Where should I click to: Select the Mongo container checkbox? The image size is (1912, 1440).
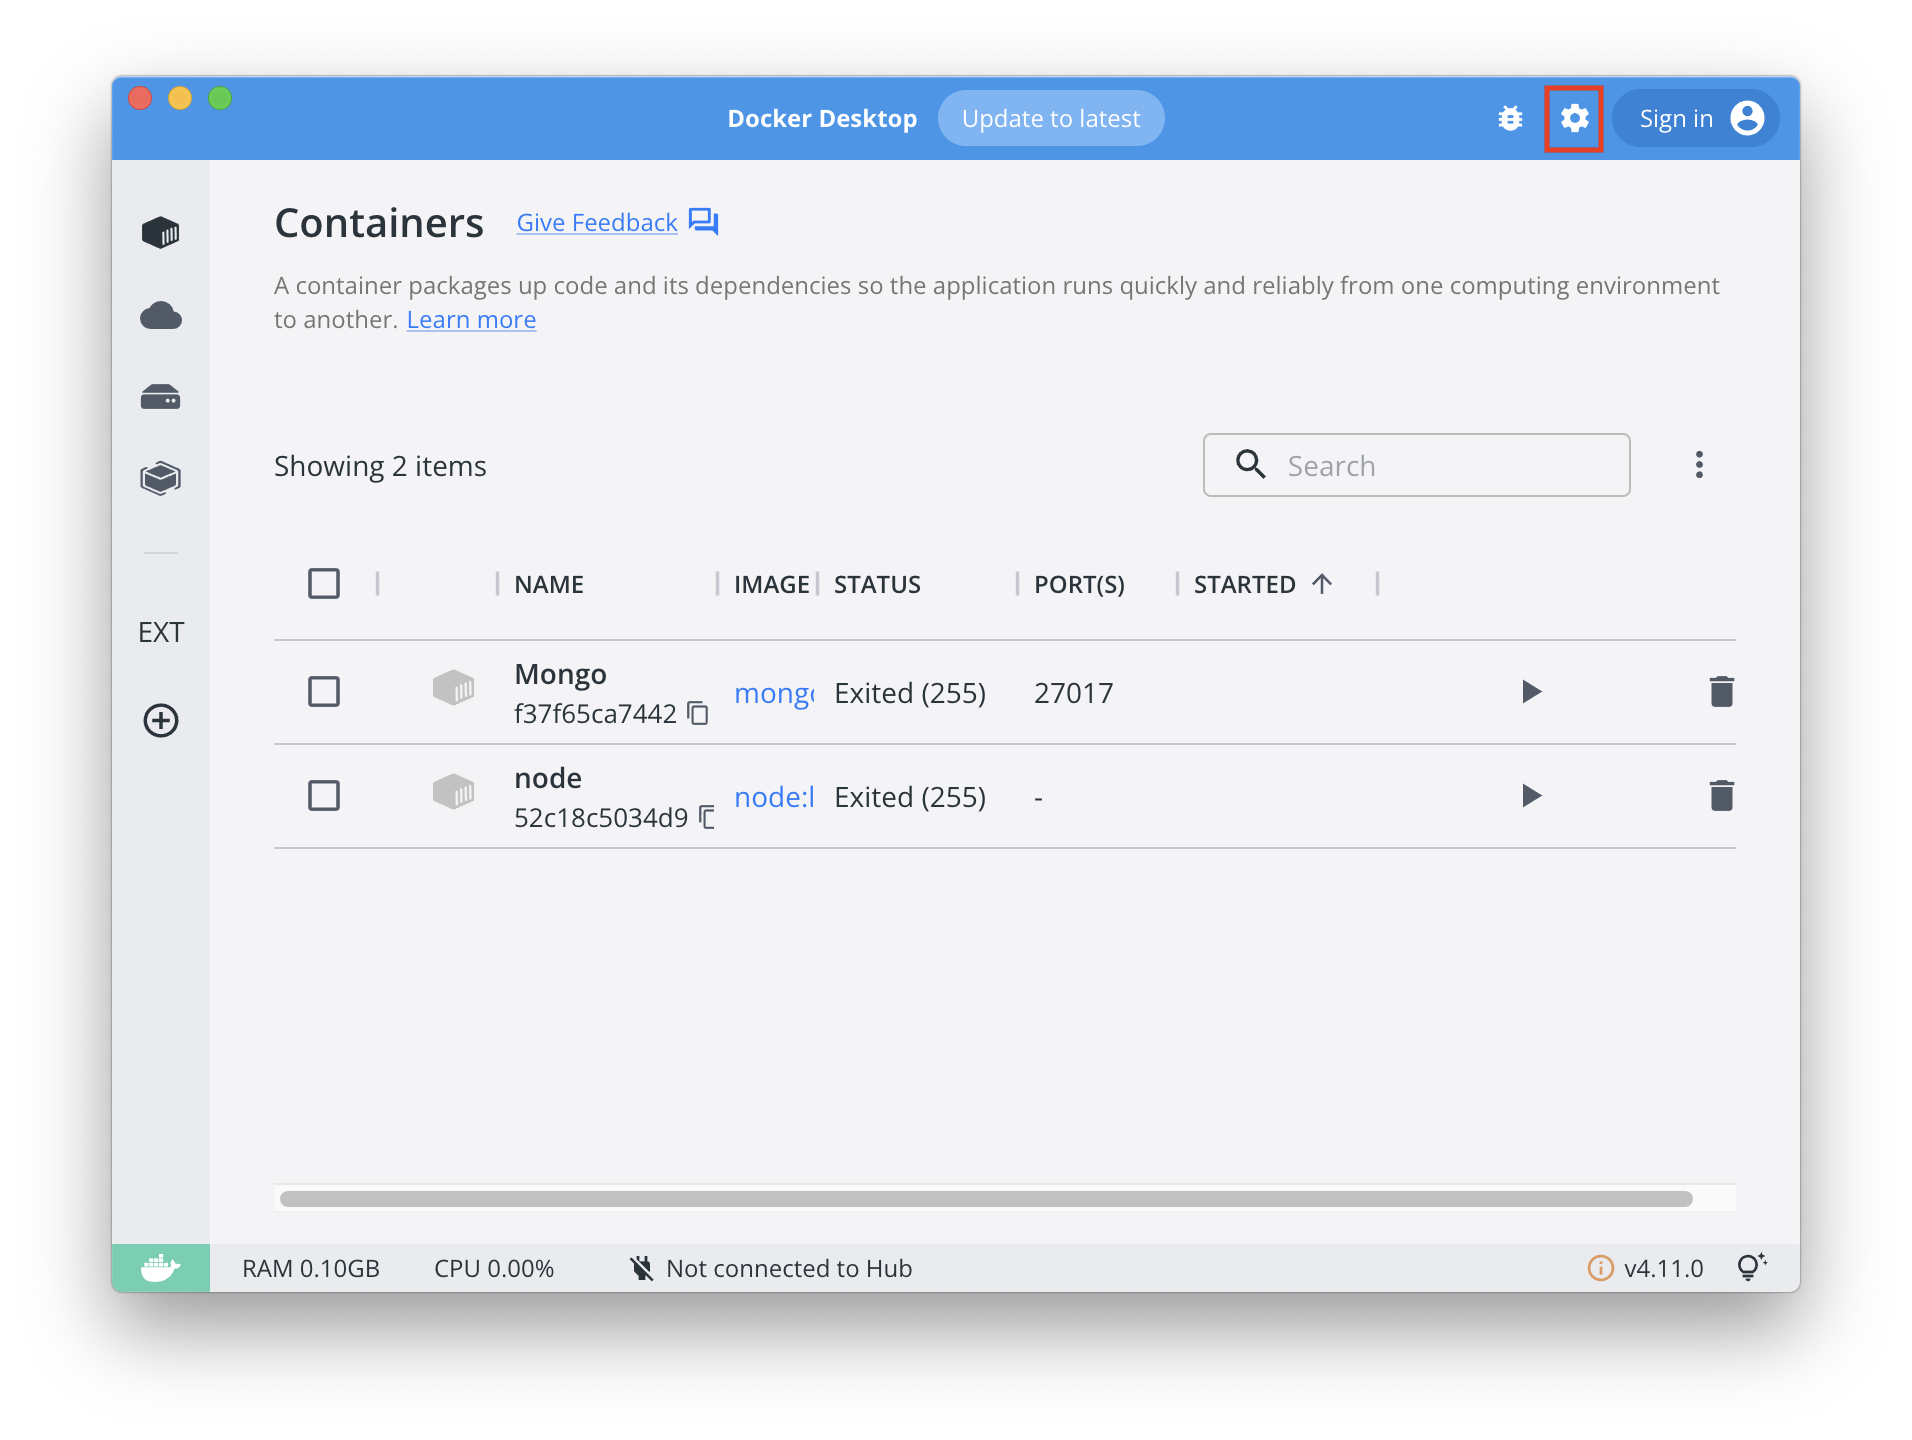324,691
